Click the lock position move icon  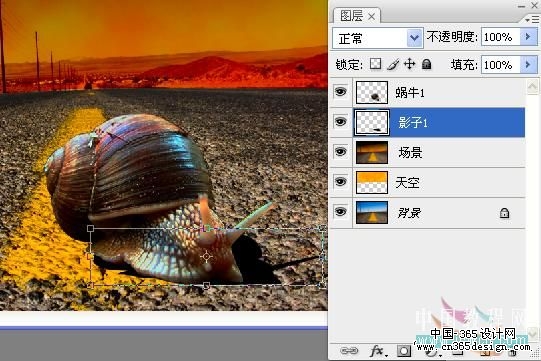410,64
